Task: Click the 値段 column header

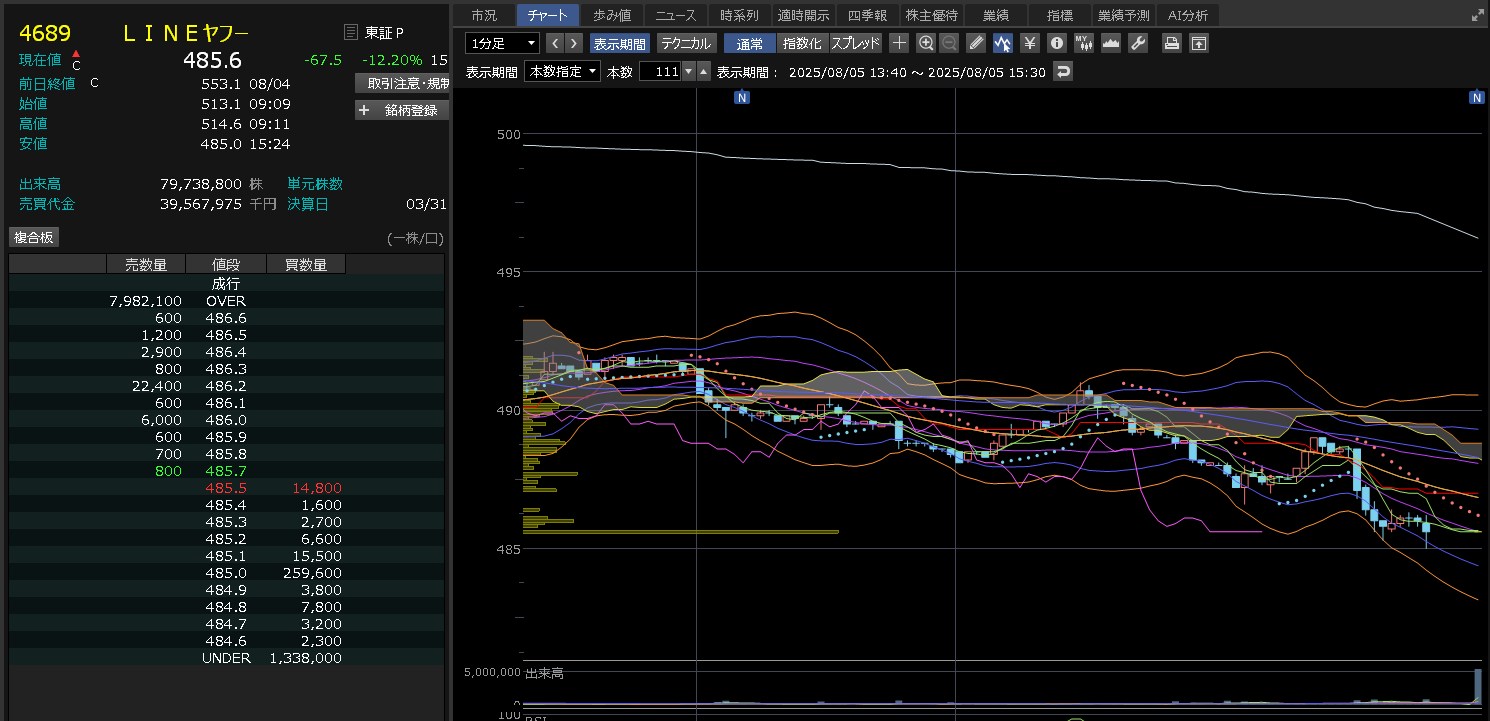Action: click(x=226, y=264)
